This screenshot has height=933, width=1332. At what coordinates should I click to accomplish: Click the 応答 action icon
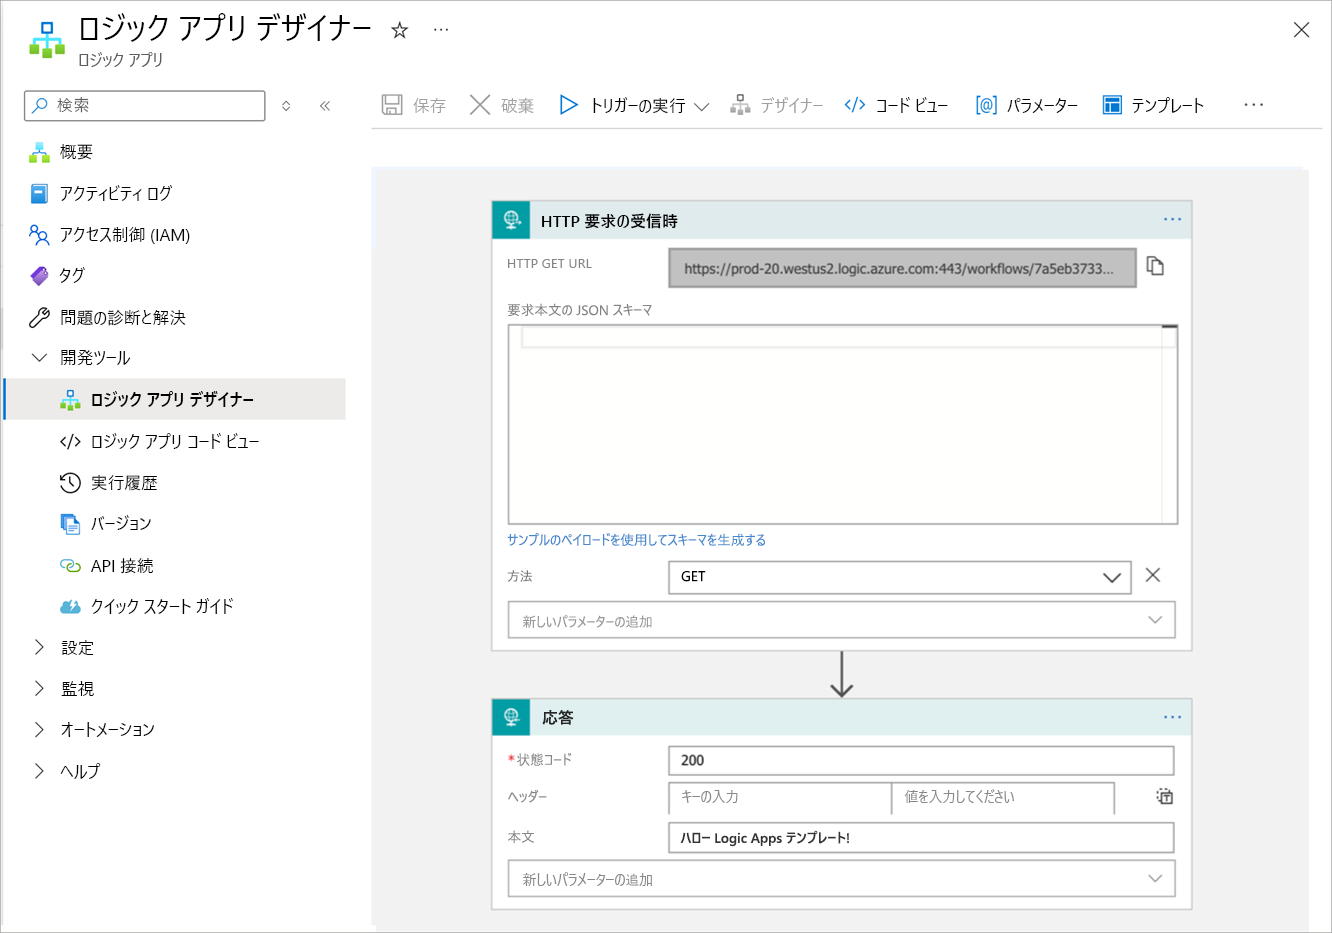click(x=511, y=717)
